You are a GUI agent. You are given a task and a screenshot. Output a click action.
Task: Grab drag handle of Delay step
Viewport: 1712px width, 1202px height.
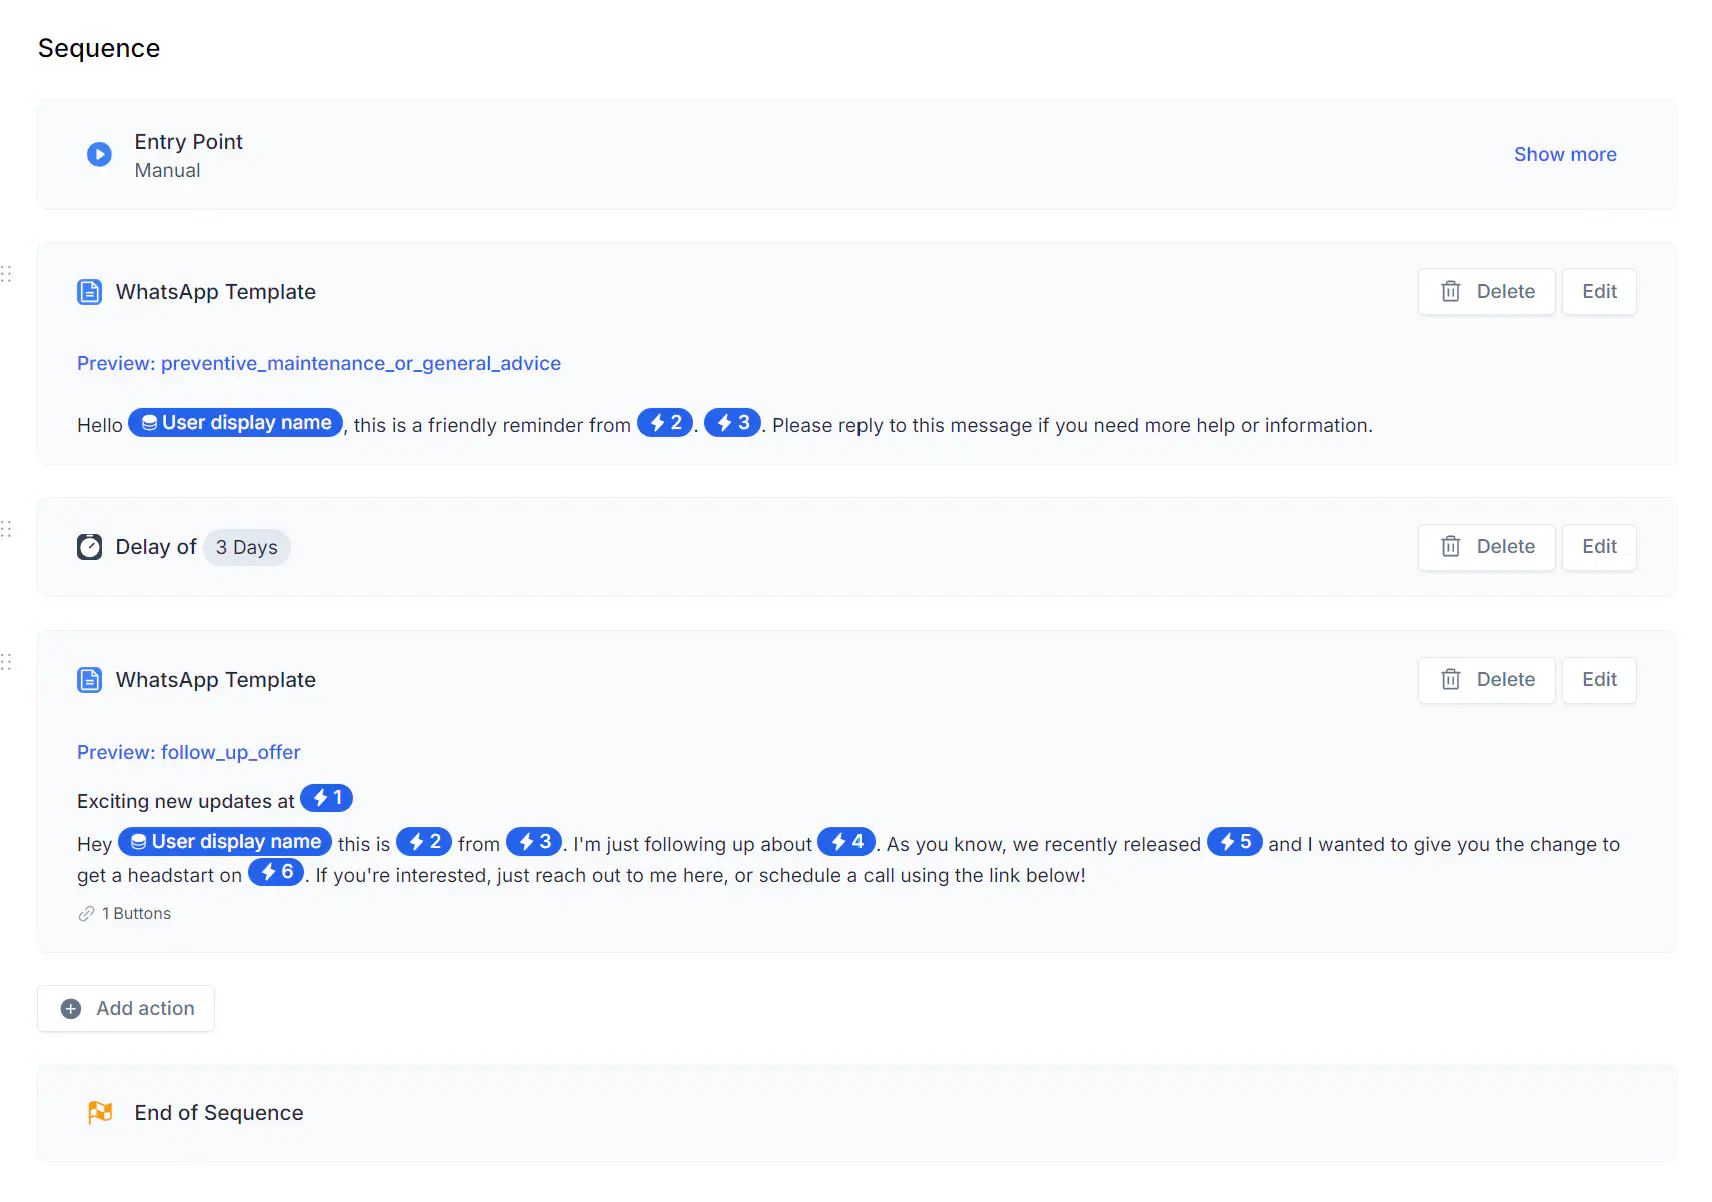pyautogui.click(x=6, y=529)
